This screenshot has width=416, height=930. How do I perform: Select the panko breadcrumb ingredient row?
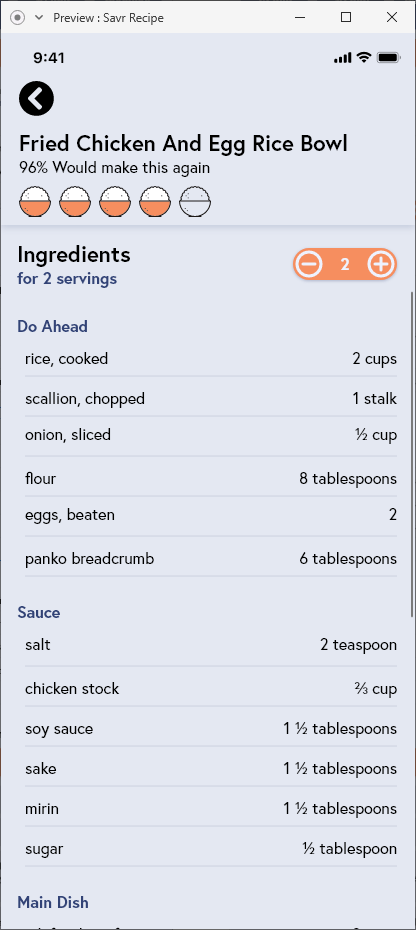click(x=211, y=559)
